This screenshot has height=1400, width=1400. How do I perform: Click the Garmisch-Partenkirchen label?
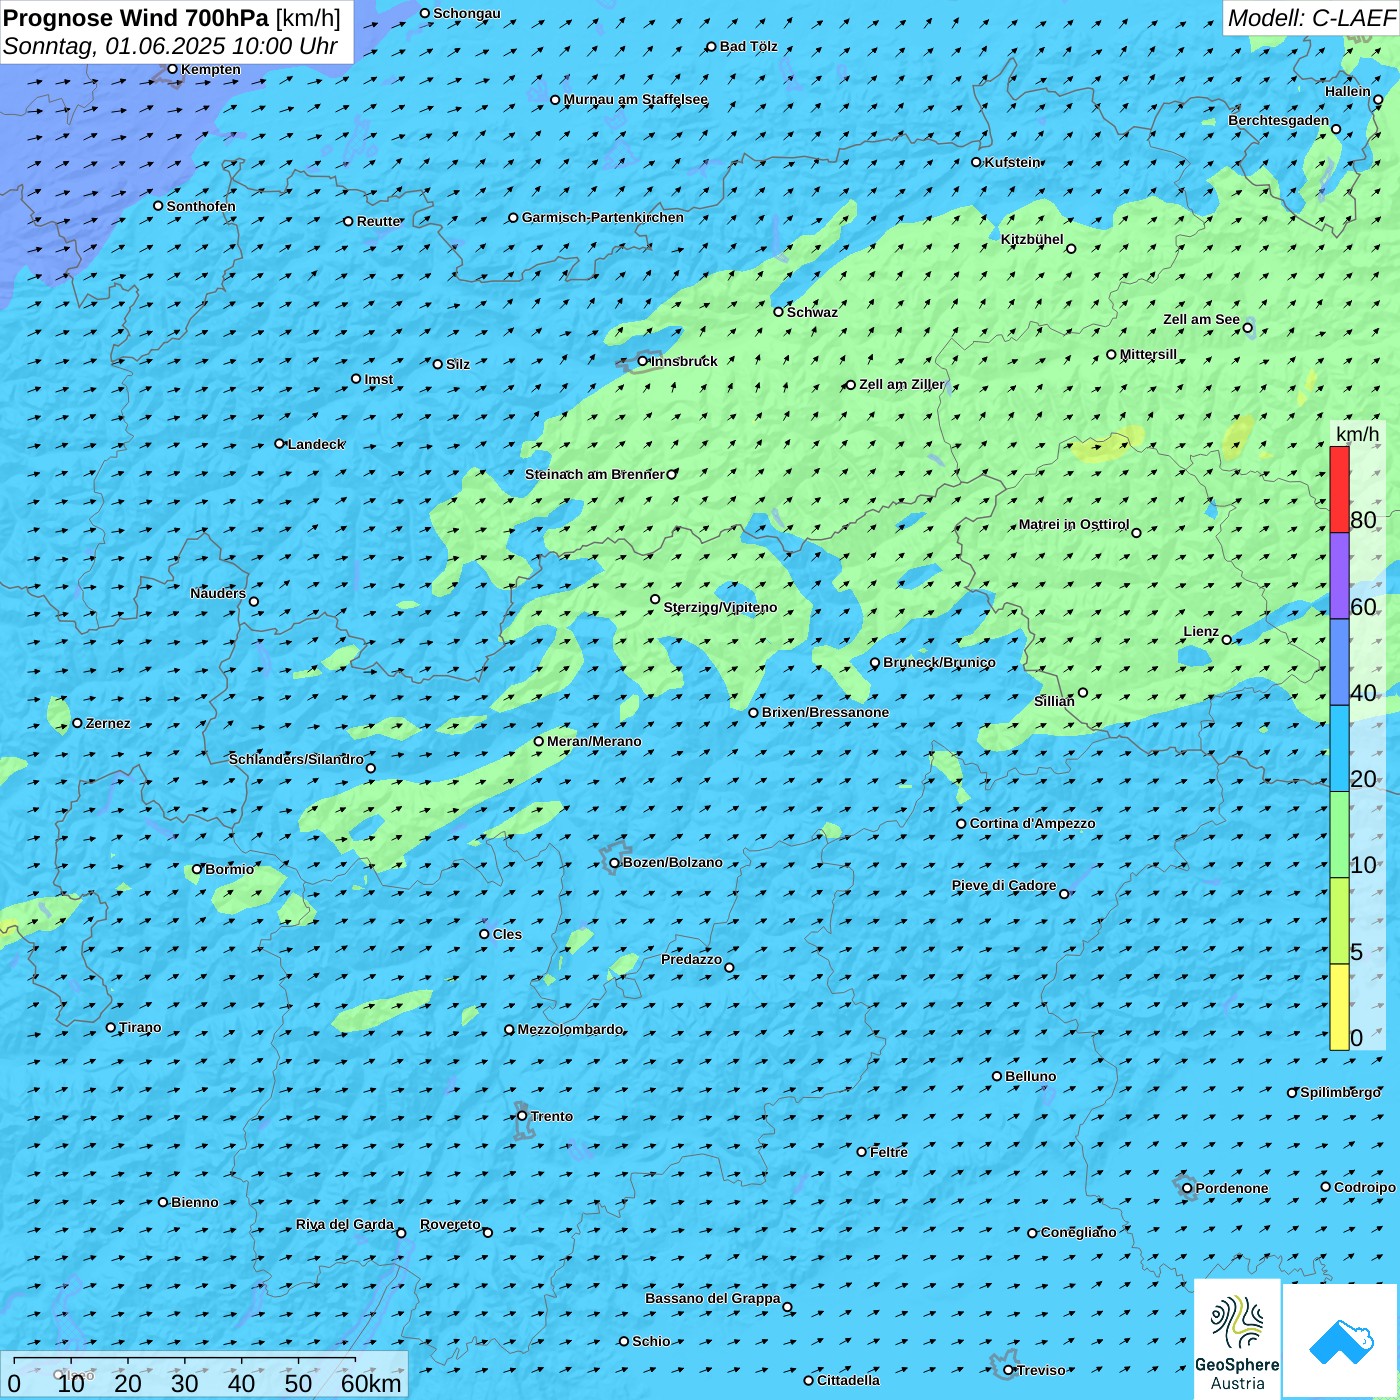(x=602, y=217)
